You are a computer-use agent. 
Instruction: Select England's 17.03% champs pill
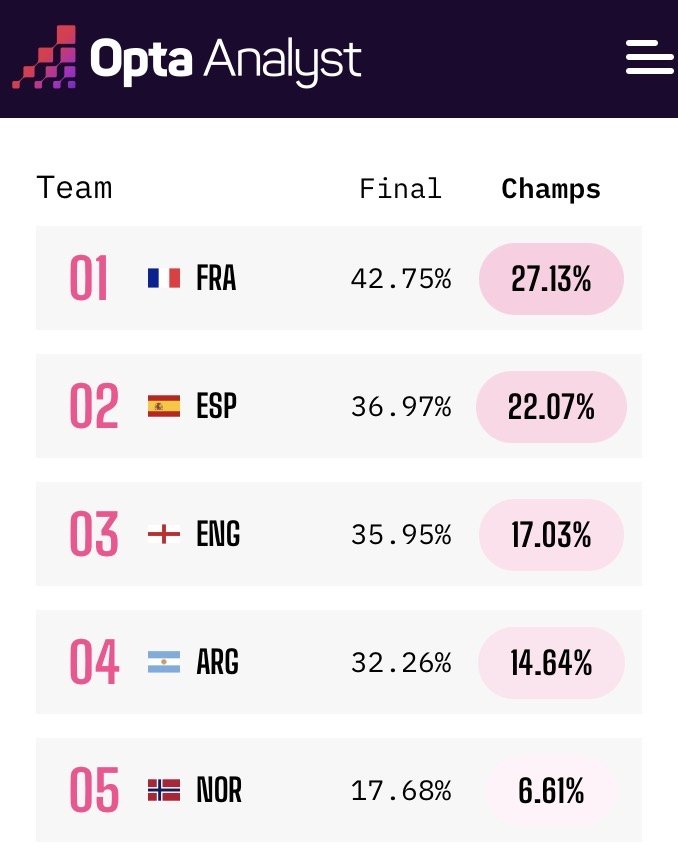[551, 534]
